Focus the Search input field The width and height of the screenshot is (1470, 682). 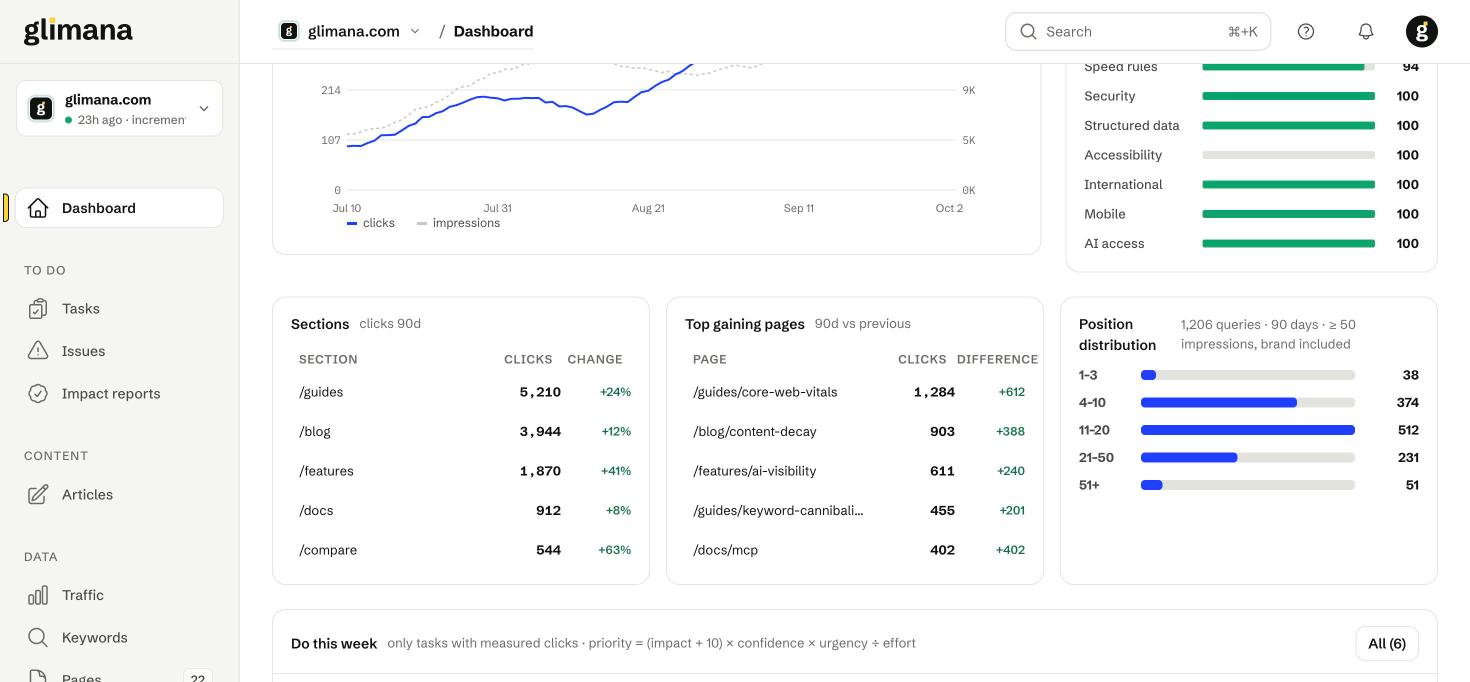pyautogui.click(x=1138, y=32)
